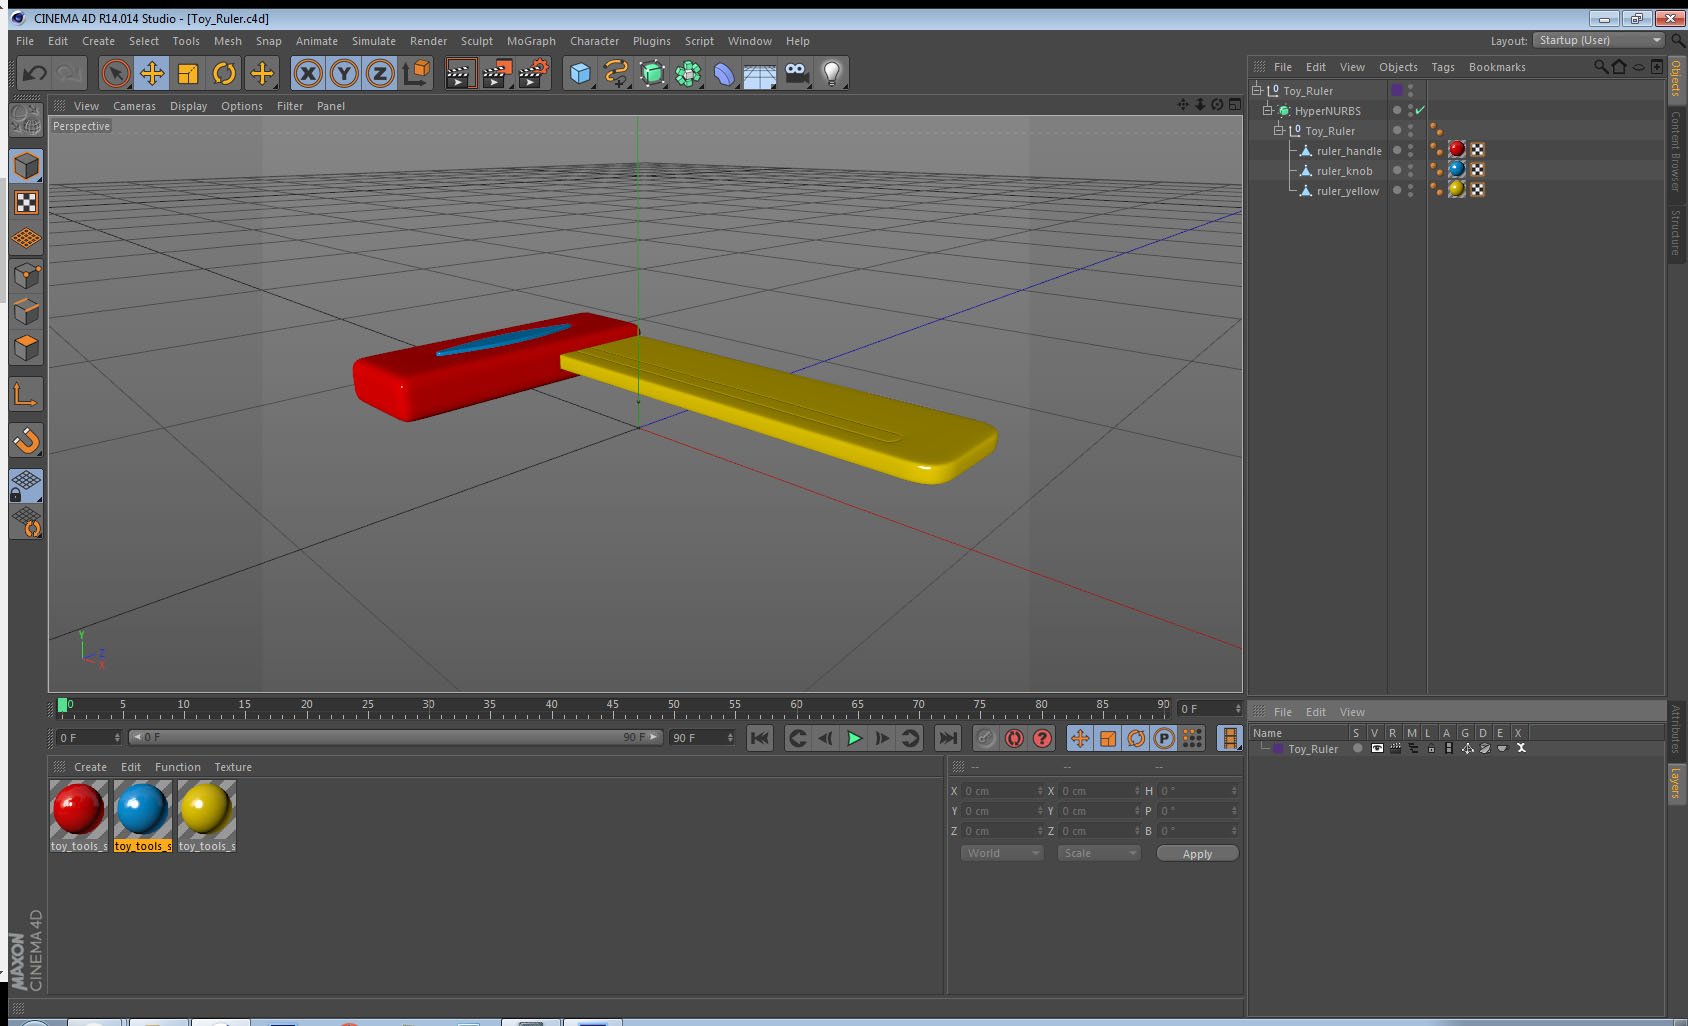
Task: Click the blue material tag on ruler_knob
Action: coord(1457,169)
